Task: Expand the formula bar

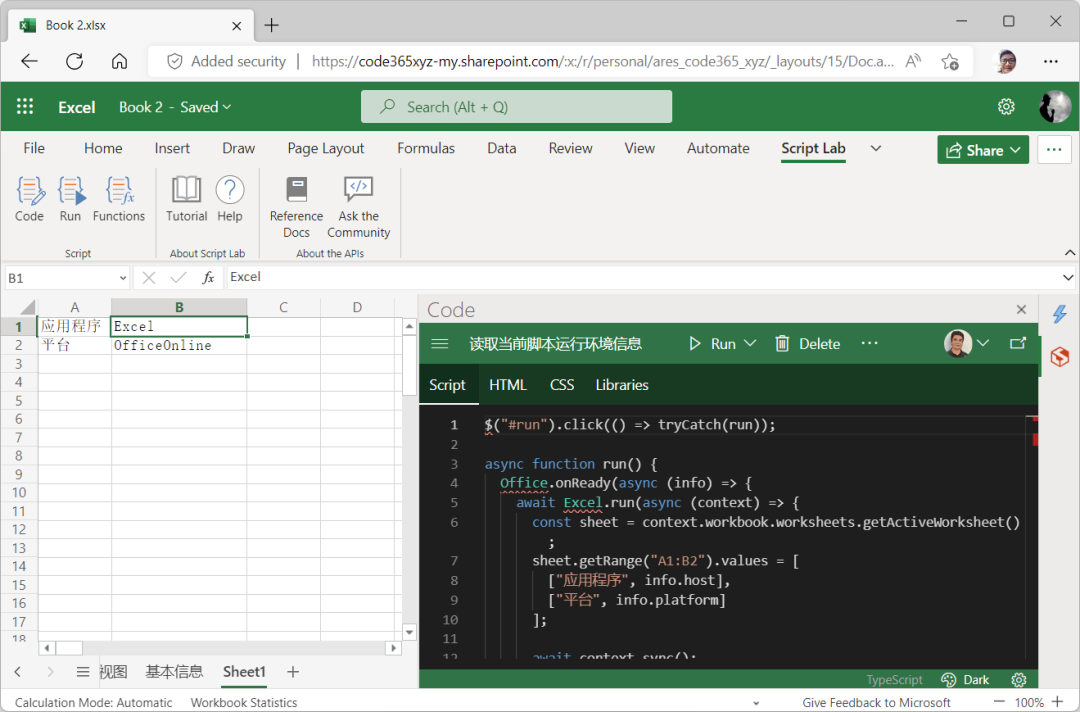Action: [1068, 278]
